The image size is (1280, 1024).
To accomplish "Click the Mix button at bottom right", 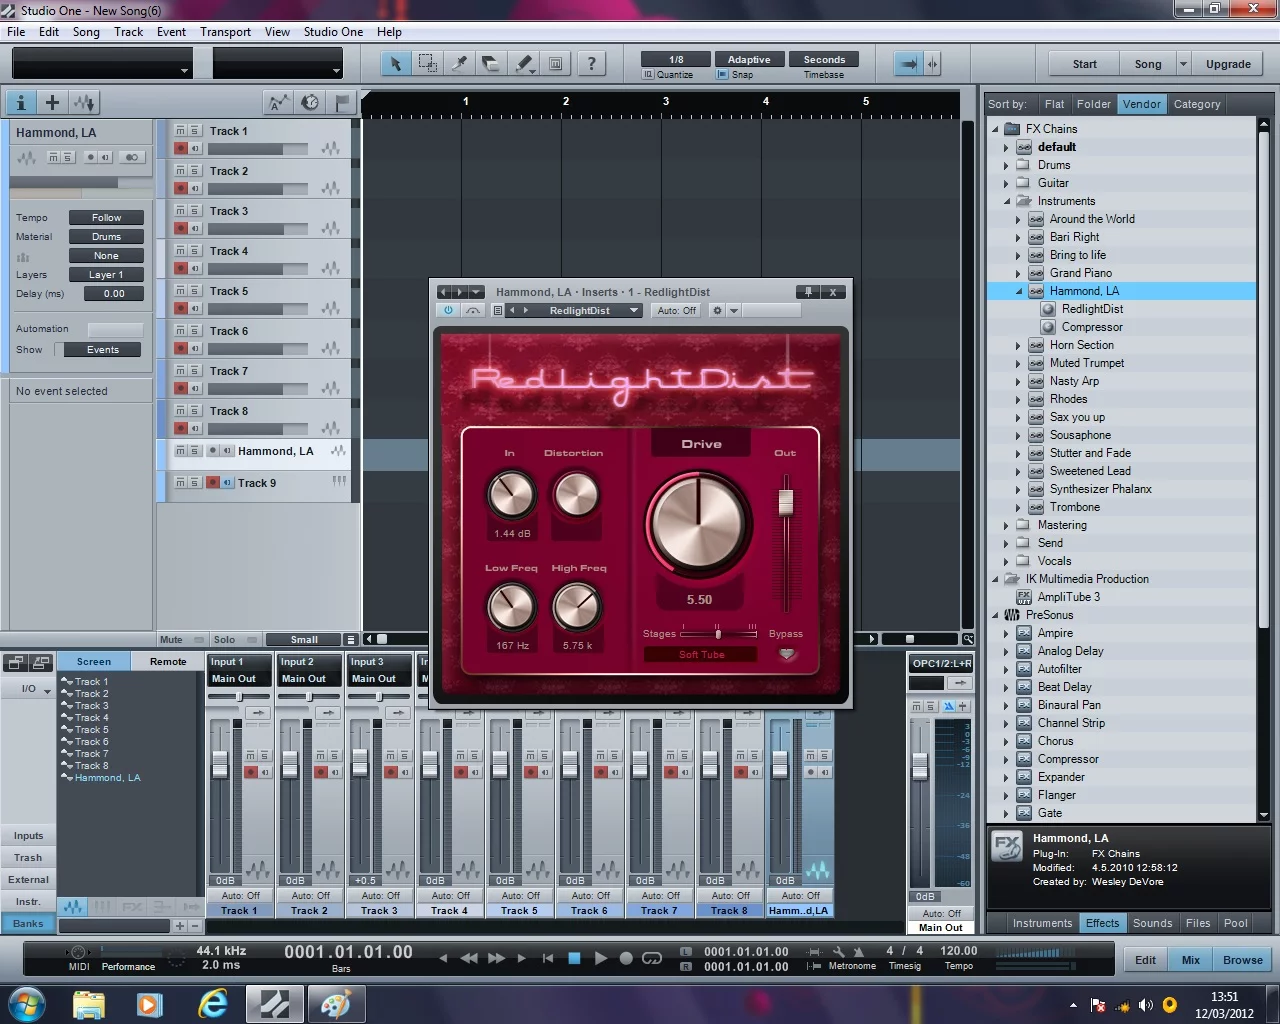I will [1190, 959].
